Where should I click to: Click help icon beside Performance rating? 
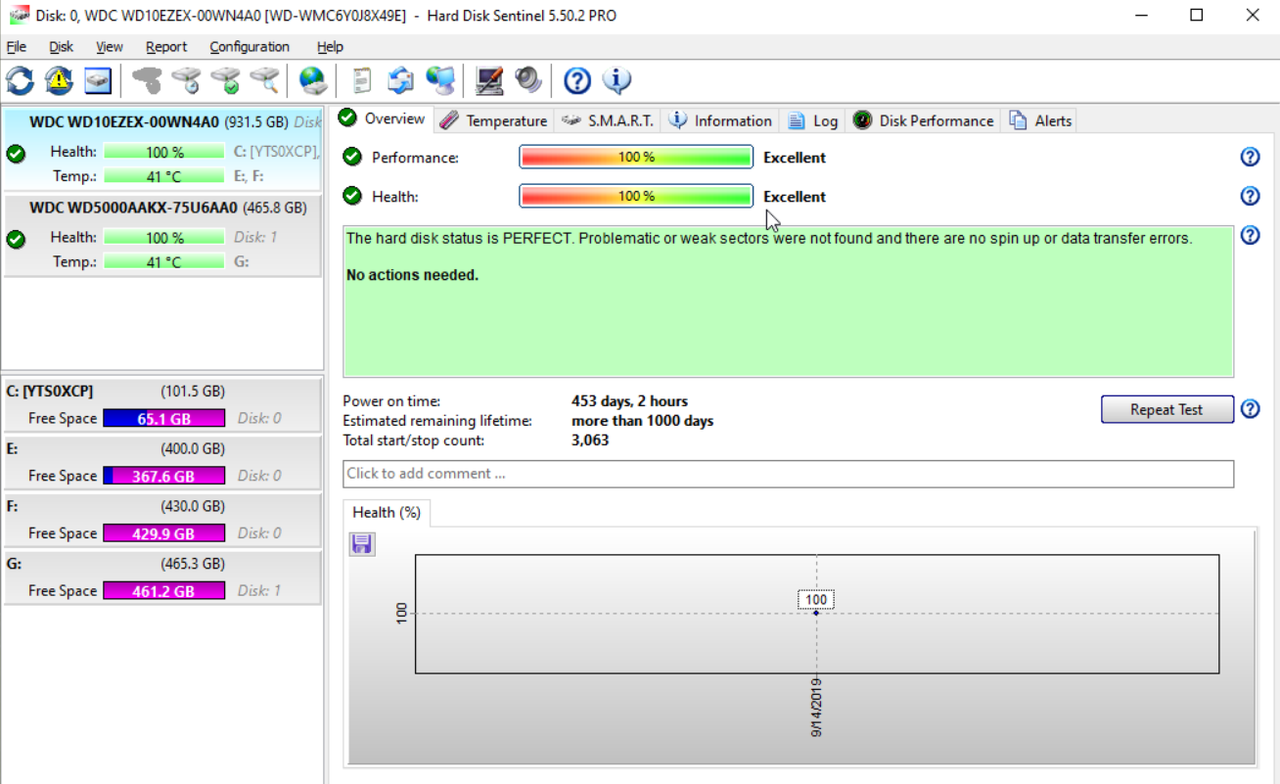[1250, 157]
